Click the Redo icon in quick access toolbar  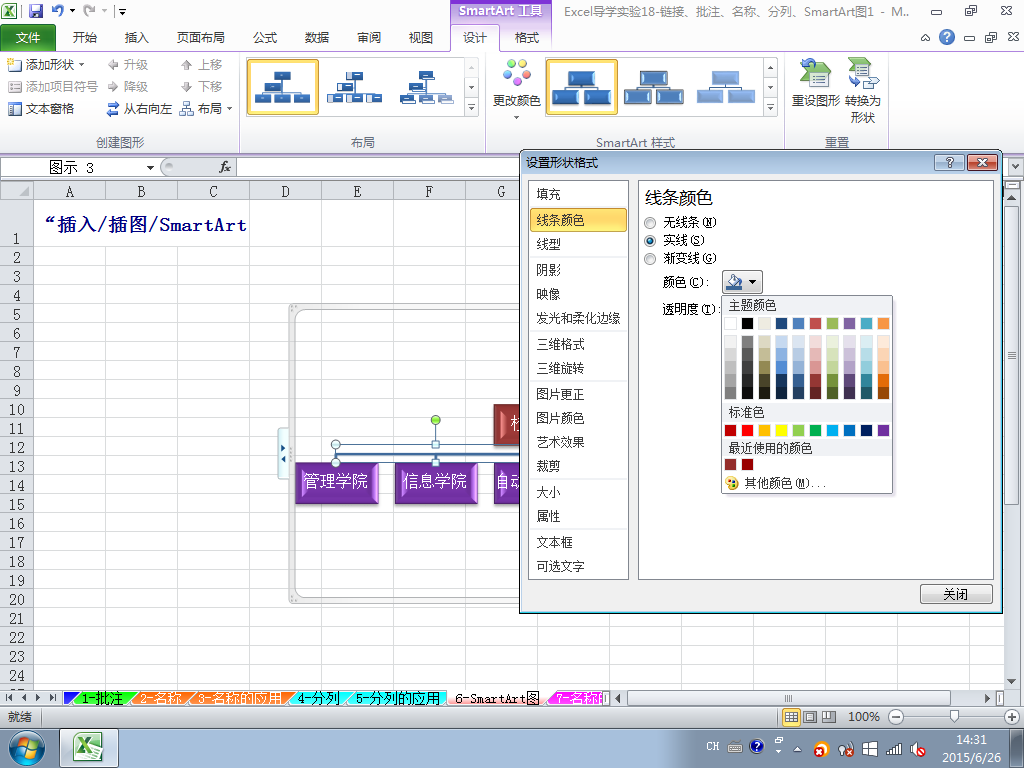click(89, 10)
